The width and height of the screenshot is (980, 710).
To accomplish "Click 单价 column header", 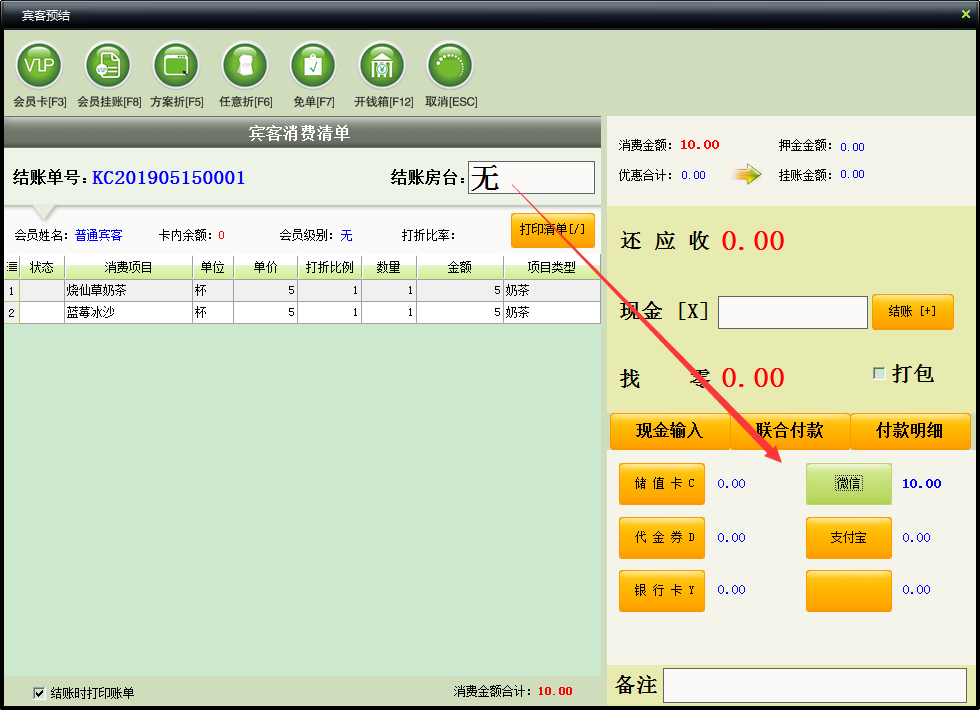I will (x=266, y=268).
